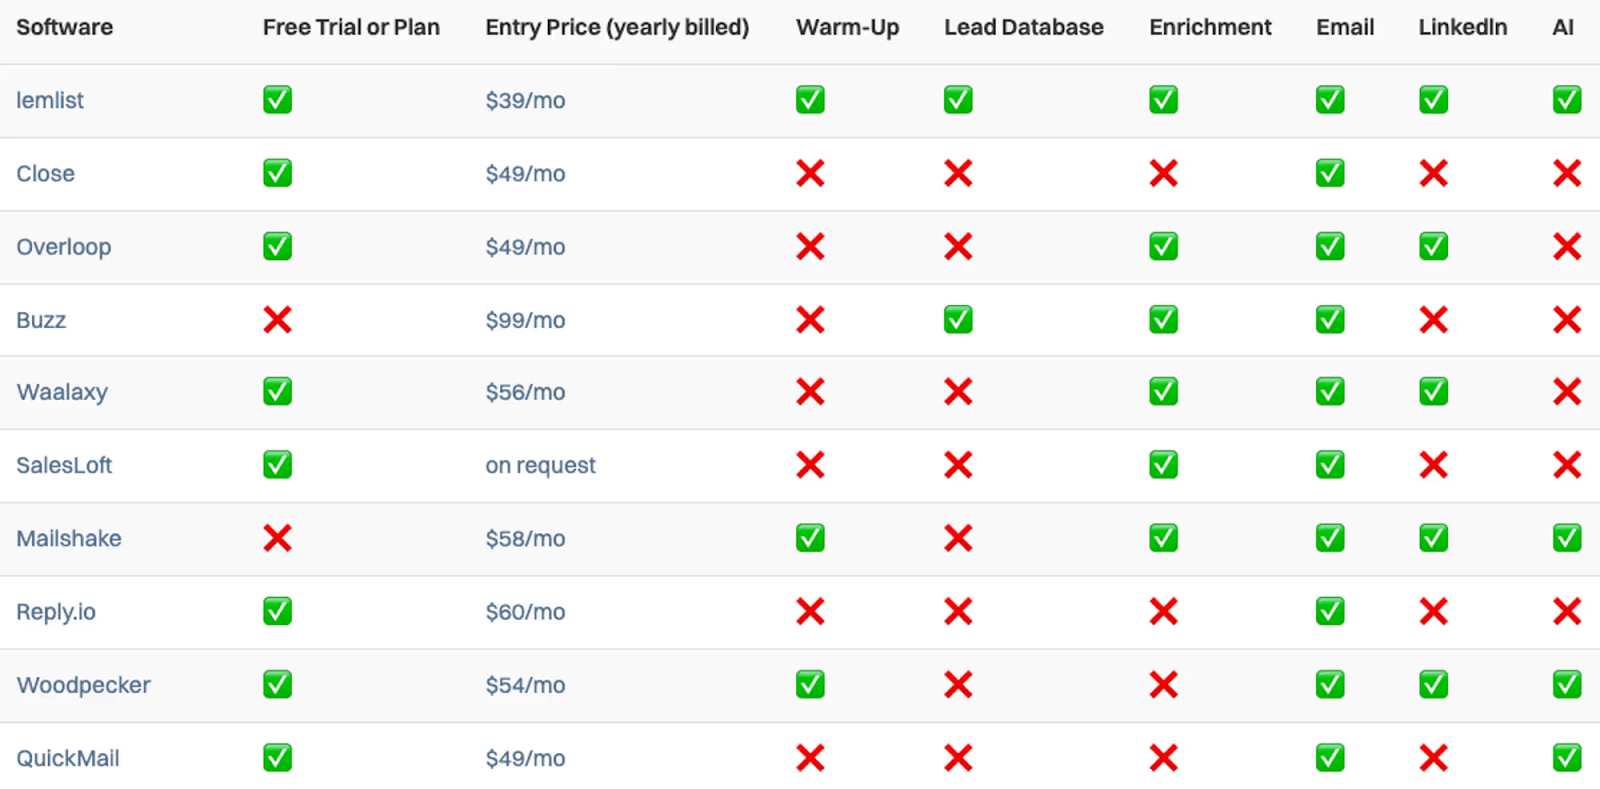Click the Entry Price column header

(x=617, y=27)
